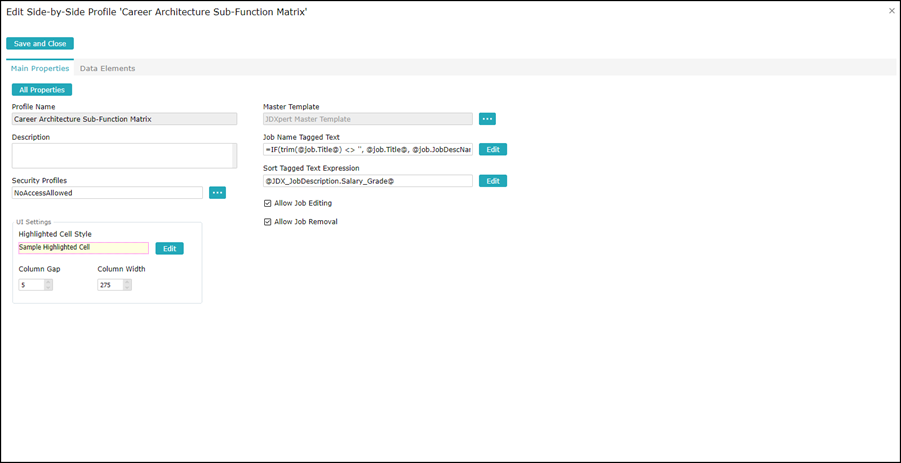This screenshot has width=901, height=463.
Task: Increase Column Width with up arrow
Action: point(127,282)
